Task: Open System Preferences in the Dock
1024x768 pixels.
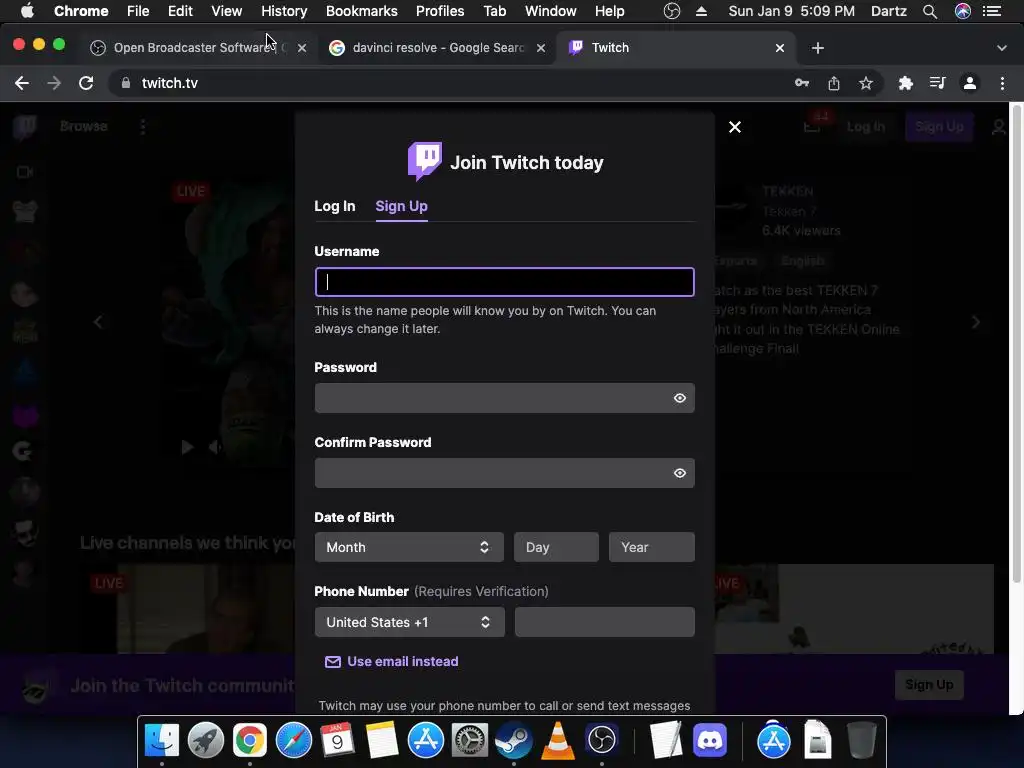Action: [x=470, y=741]
